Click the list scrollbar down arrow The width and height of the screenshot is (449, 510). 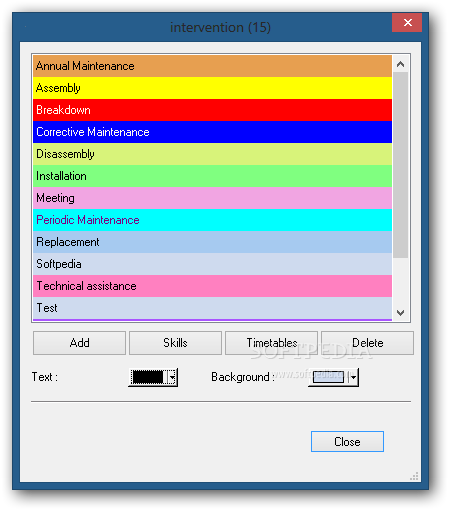point(401,313)
